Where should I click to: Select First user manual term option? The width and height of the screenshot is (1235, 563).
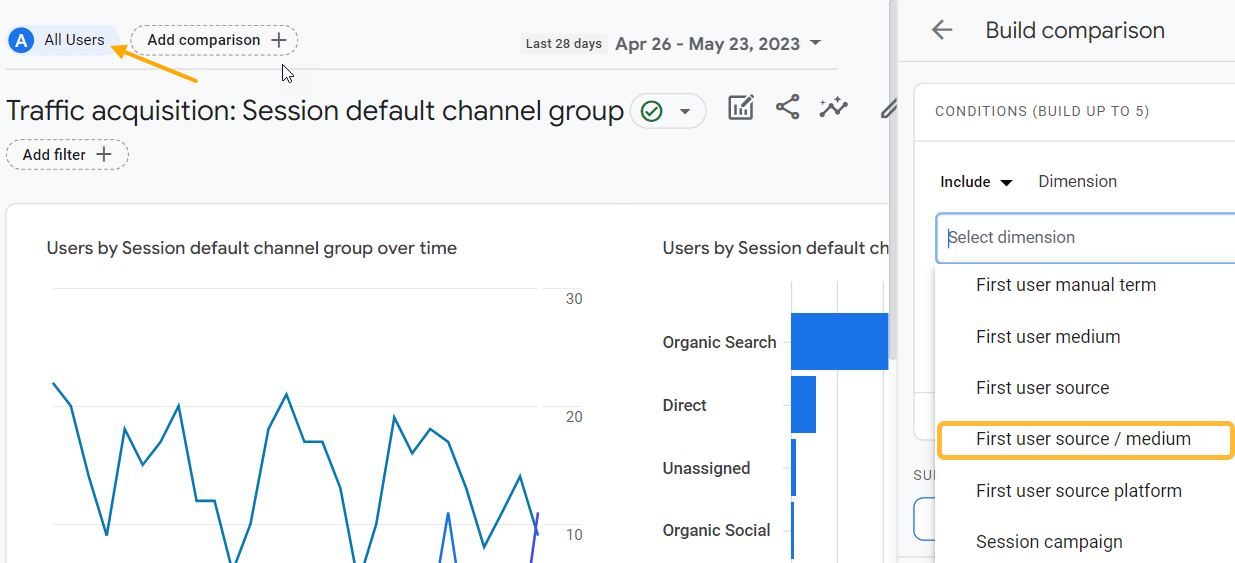[x=1065, y=285]
